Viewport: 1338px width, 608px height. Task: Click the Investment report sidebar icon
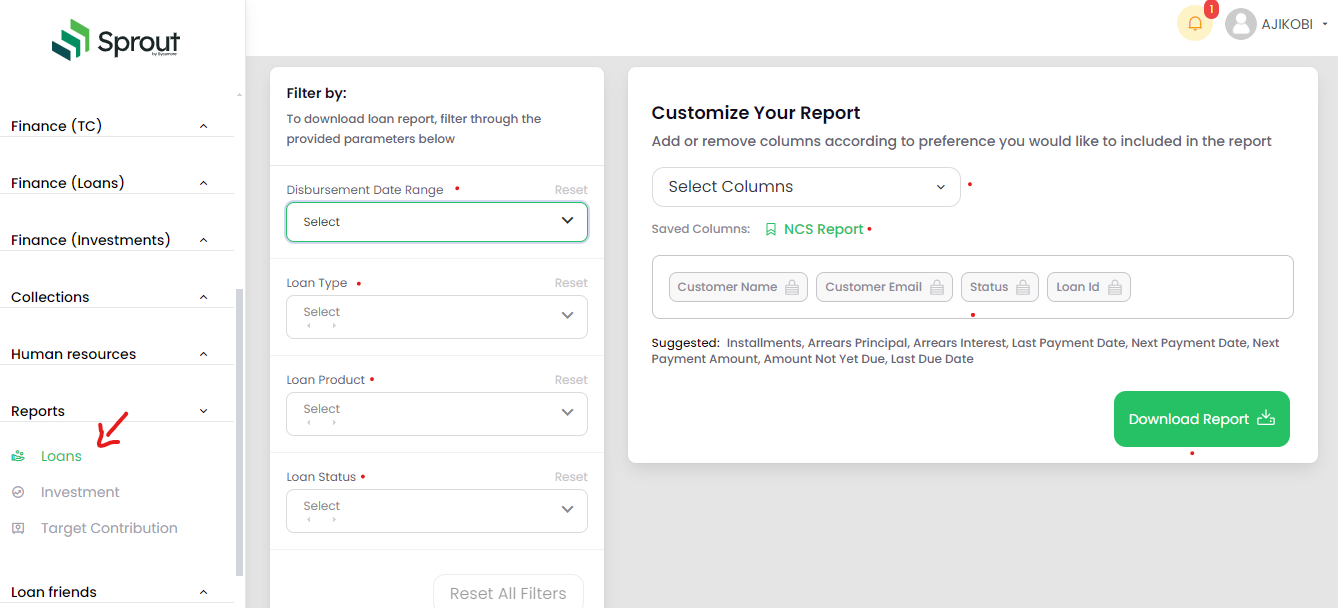18,492
